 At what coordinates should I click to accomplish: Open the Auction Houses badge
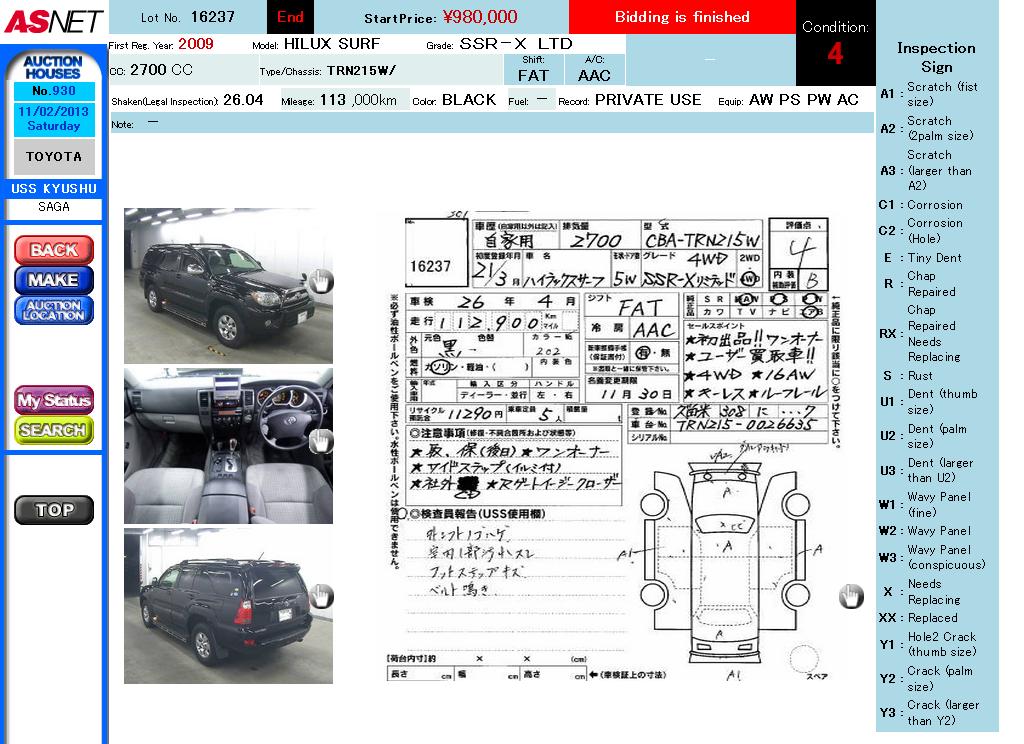point(53,67)
